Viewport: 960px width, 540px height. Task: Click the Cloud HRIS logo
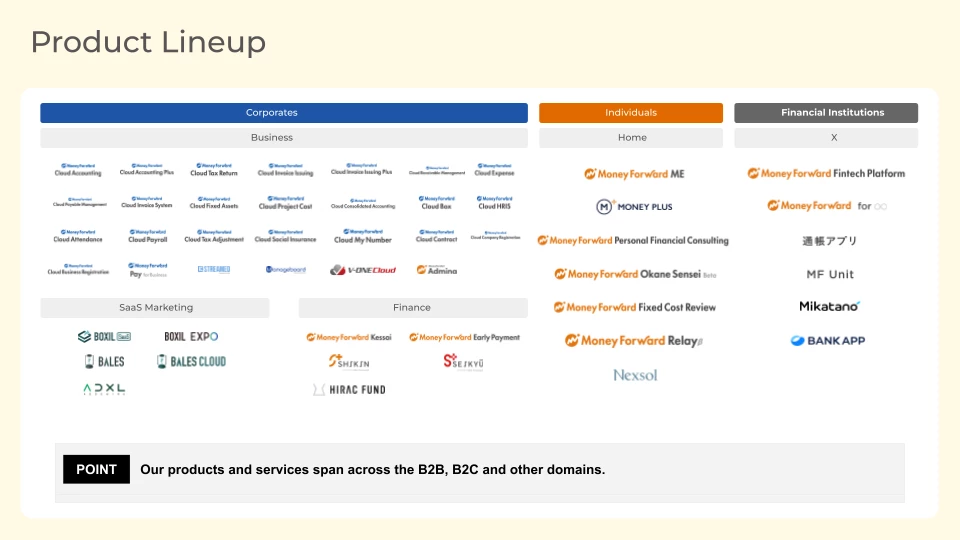coord(495,203)
